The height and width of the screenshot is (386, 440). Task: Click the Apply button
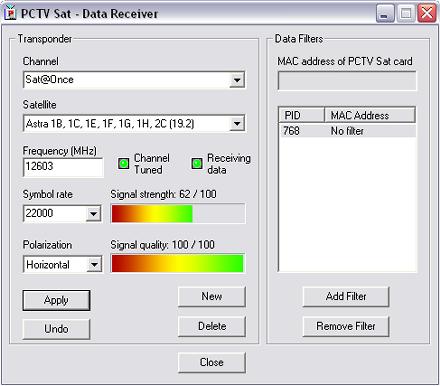click(56, 300)
